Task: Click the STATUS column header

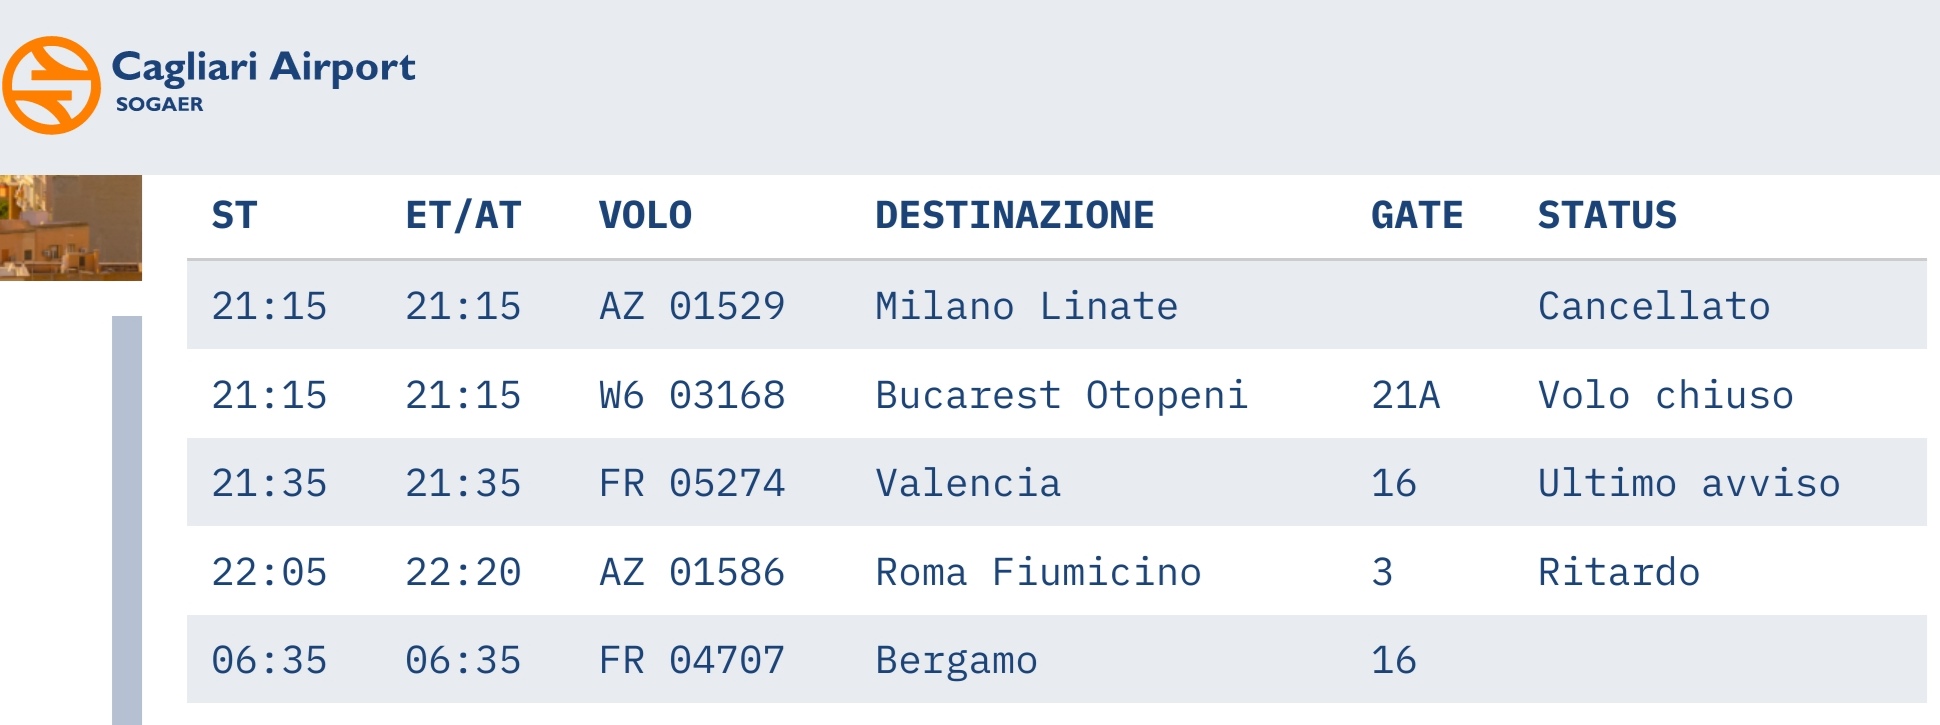Action: (x=1607, y=216)
